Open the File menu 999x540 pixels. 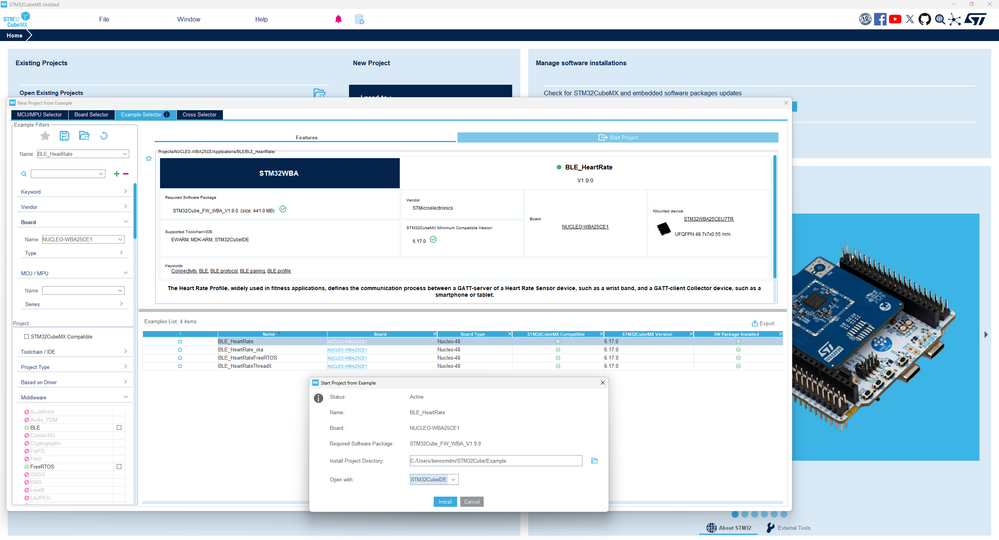104,19
